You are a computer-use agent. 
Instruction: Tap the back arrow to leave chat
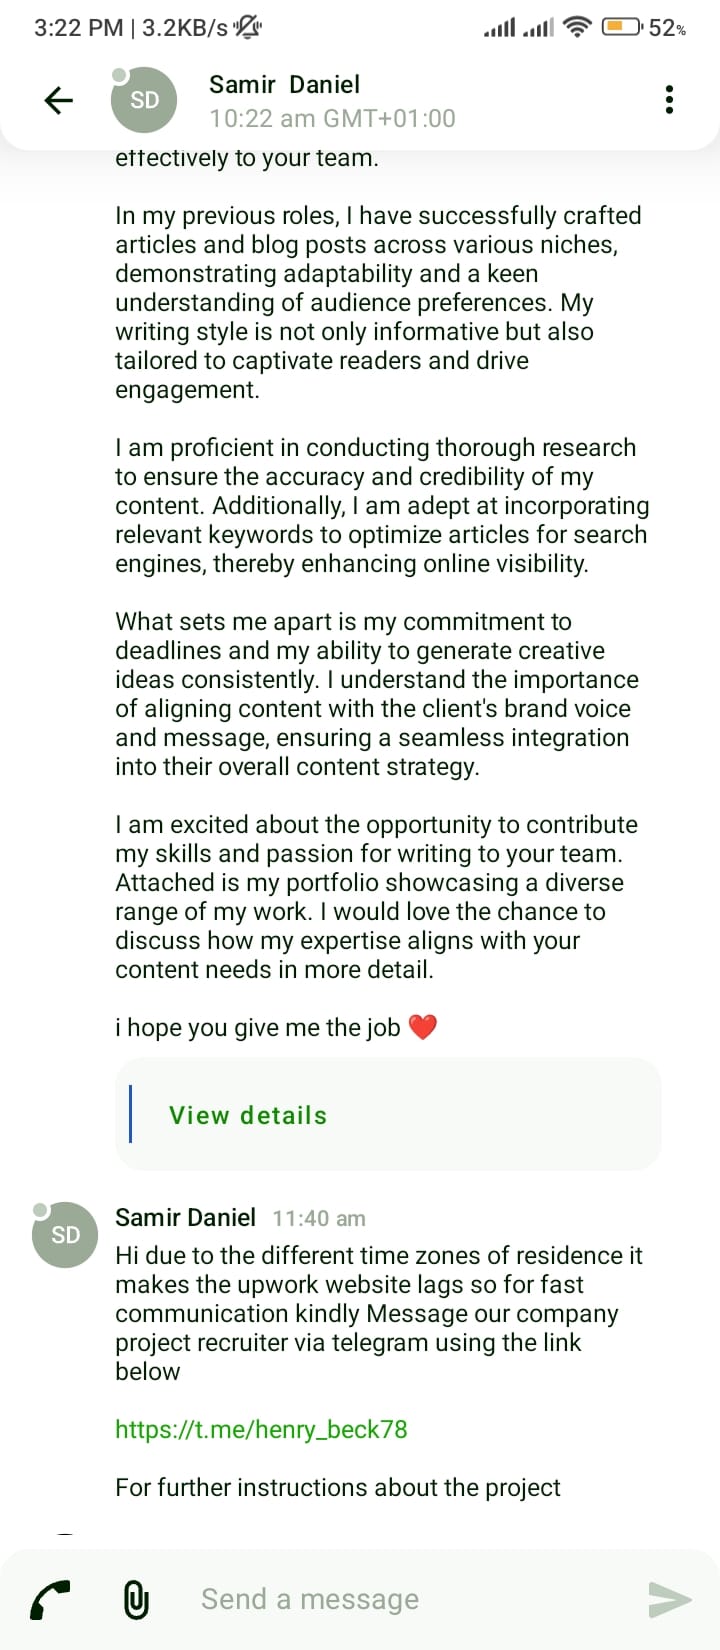point(59,100)
